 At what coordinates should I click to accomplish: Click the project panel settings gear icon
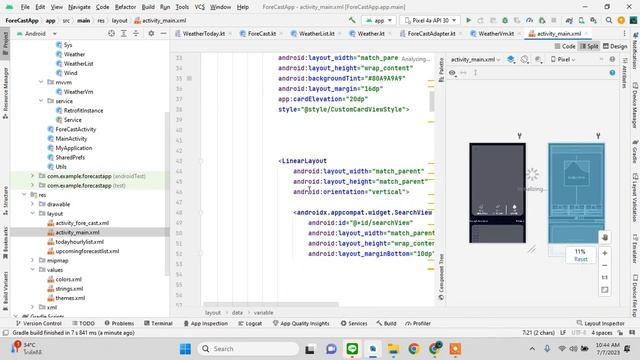(x=151, y=33)
